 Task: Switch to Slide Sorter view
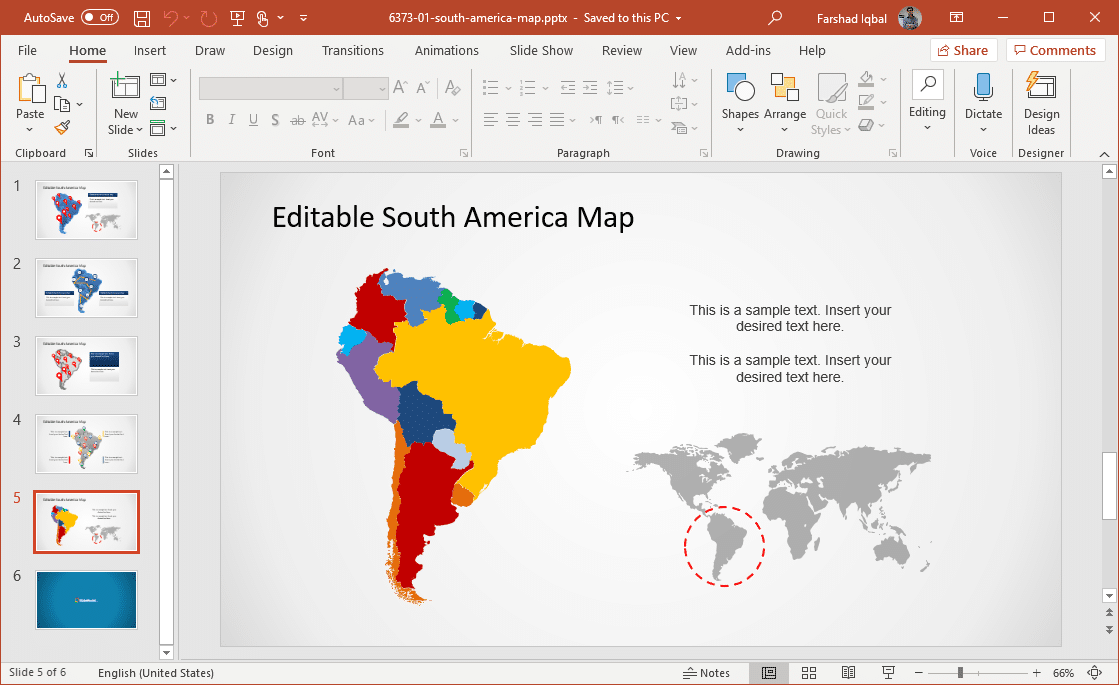click(x=809, y=673)
